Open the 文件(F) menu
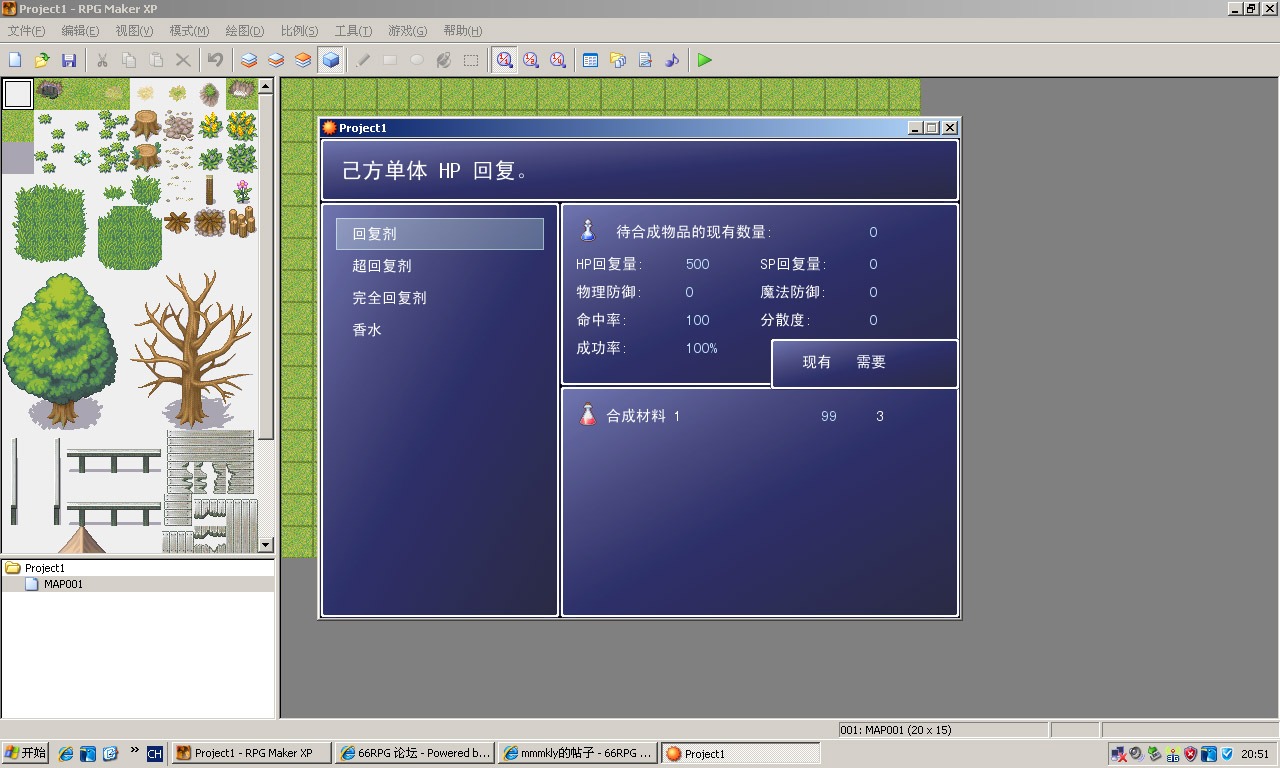The width and height of the screenshot is (1280, 768). point(26,31)
